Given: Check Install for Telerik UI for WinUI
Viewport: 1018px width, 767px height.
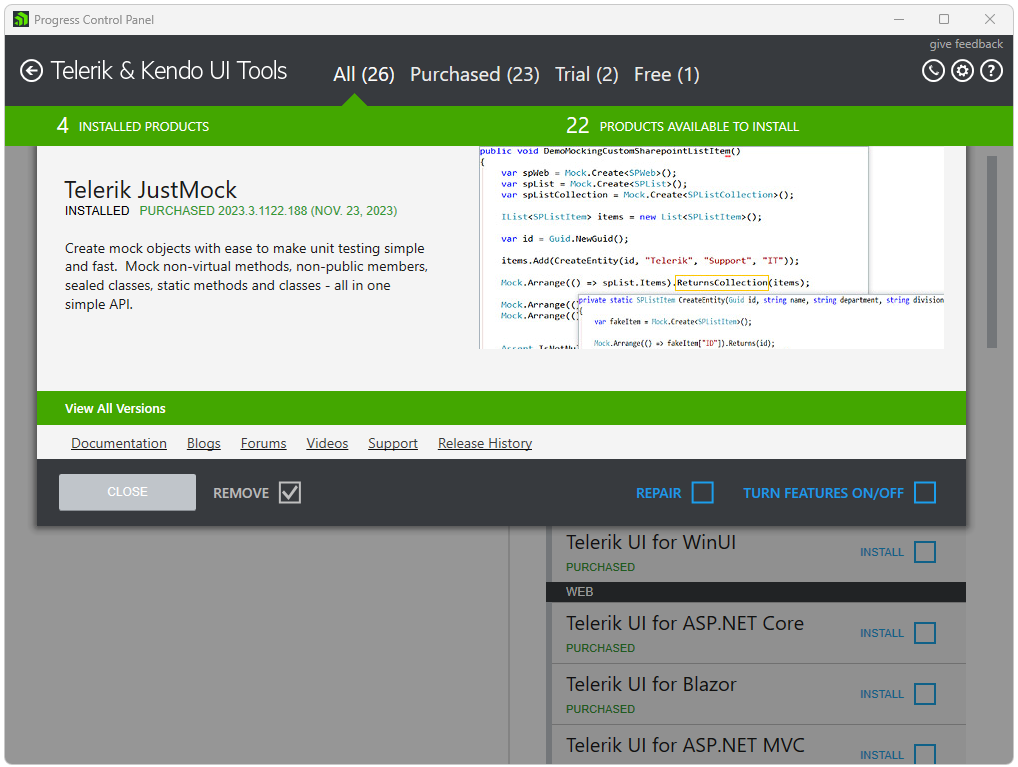Looking at the screenshot, I should [924, 551].
